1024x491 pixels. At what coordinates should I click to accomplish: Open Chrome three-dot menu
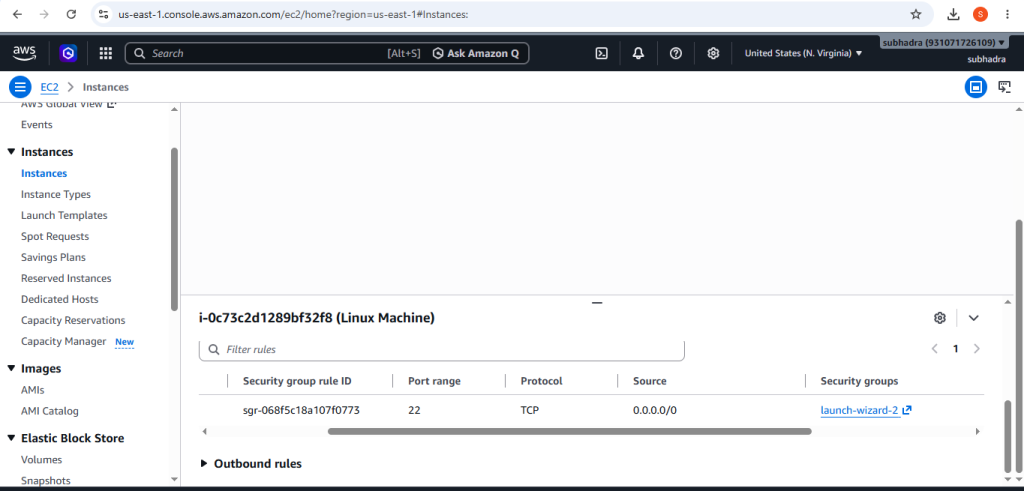[1006, 14]
